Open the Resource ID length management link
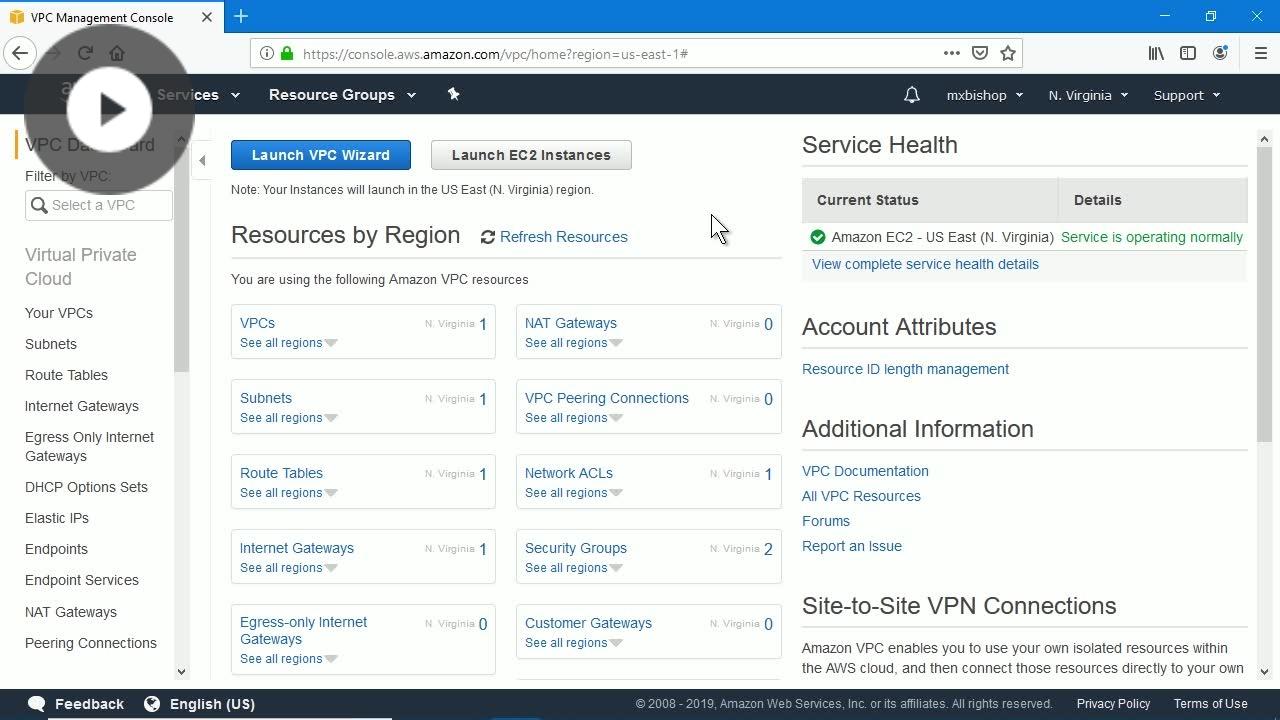1280x720 pixels. [905, 369]
